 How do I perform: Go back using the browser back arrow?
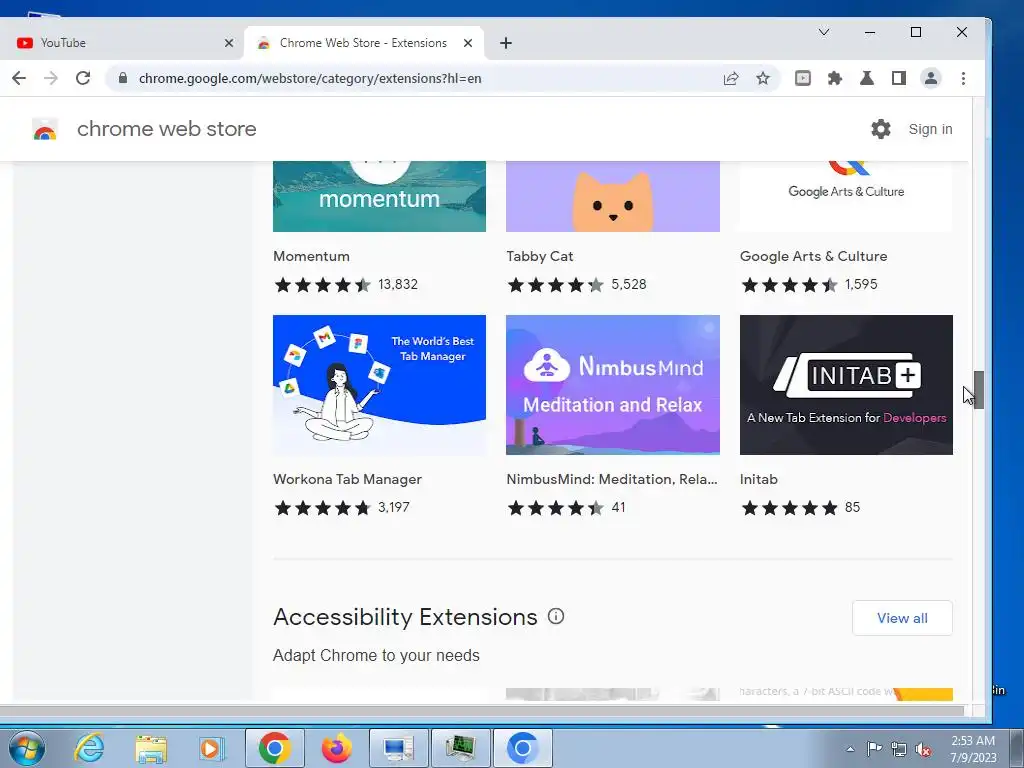pos(19,78)
